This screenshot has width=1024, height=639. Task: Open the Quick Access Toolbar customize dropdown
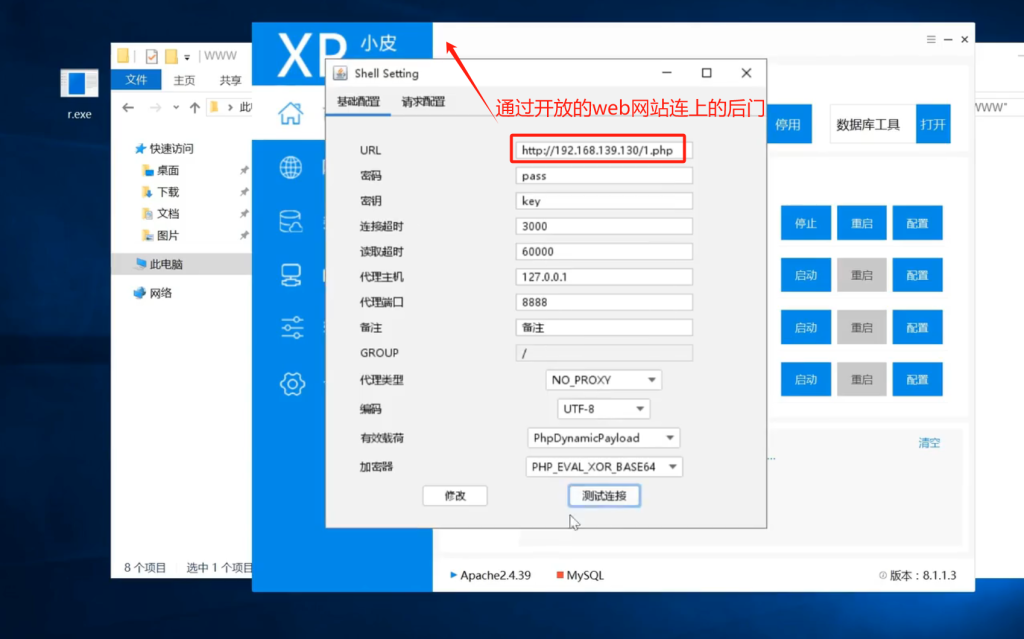[187, 57]
